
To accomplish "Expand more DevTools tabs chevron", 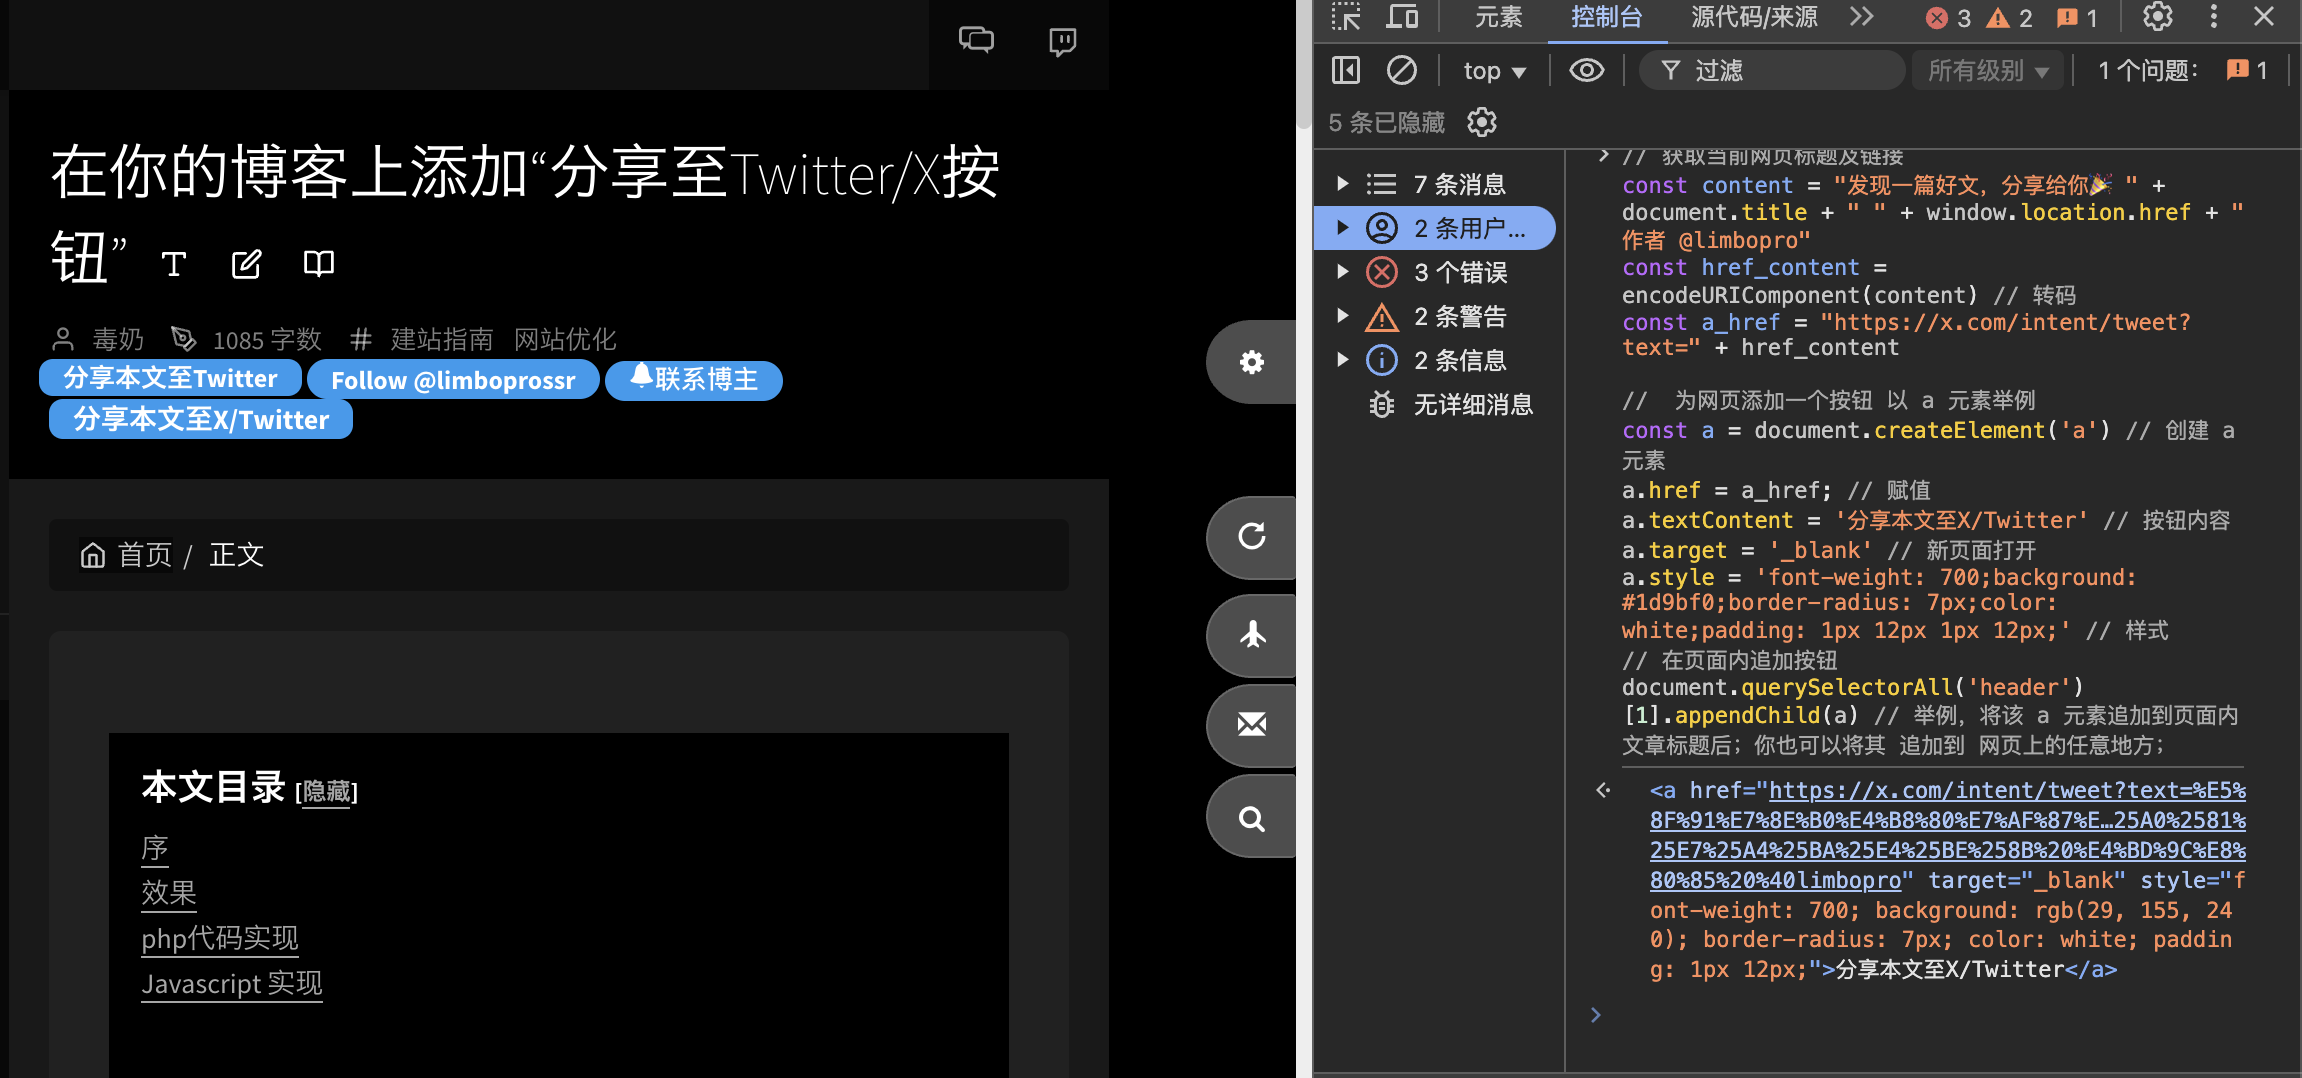I will [x=1861, y=17].
